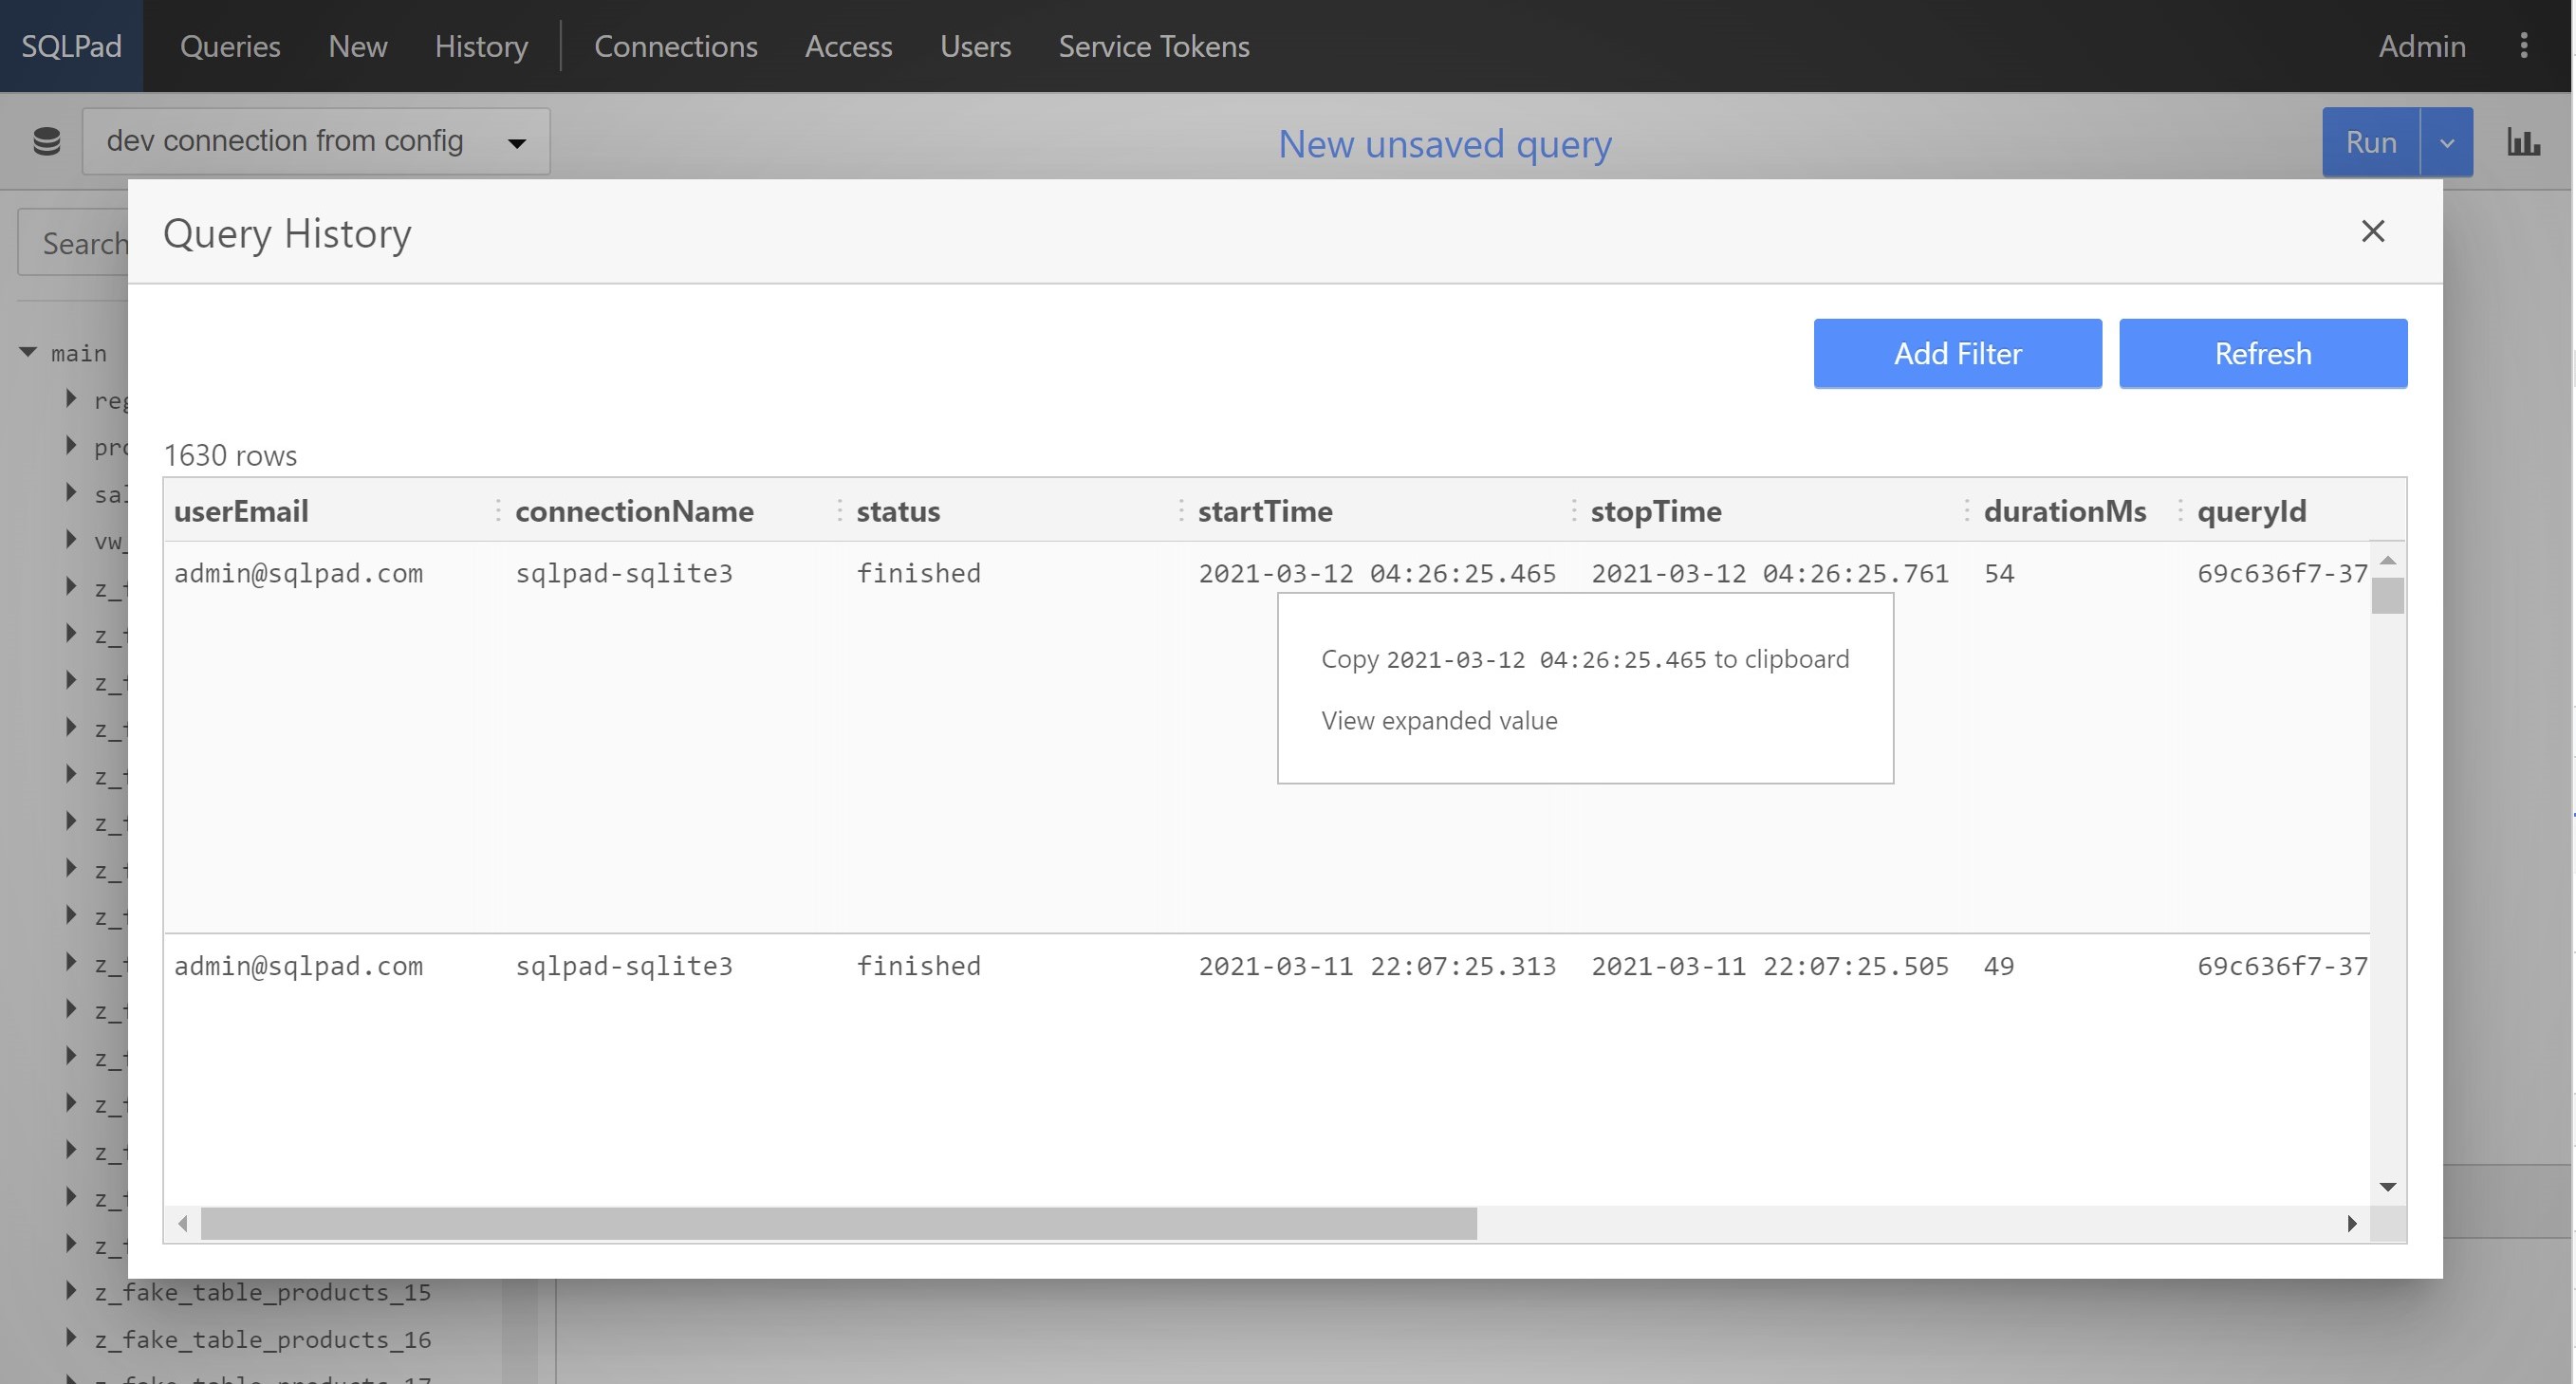Open the chart visualization icon
The height and width of the screenshot is (1384, 2576).
[x=2522, y=142]
